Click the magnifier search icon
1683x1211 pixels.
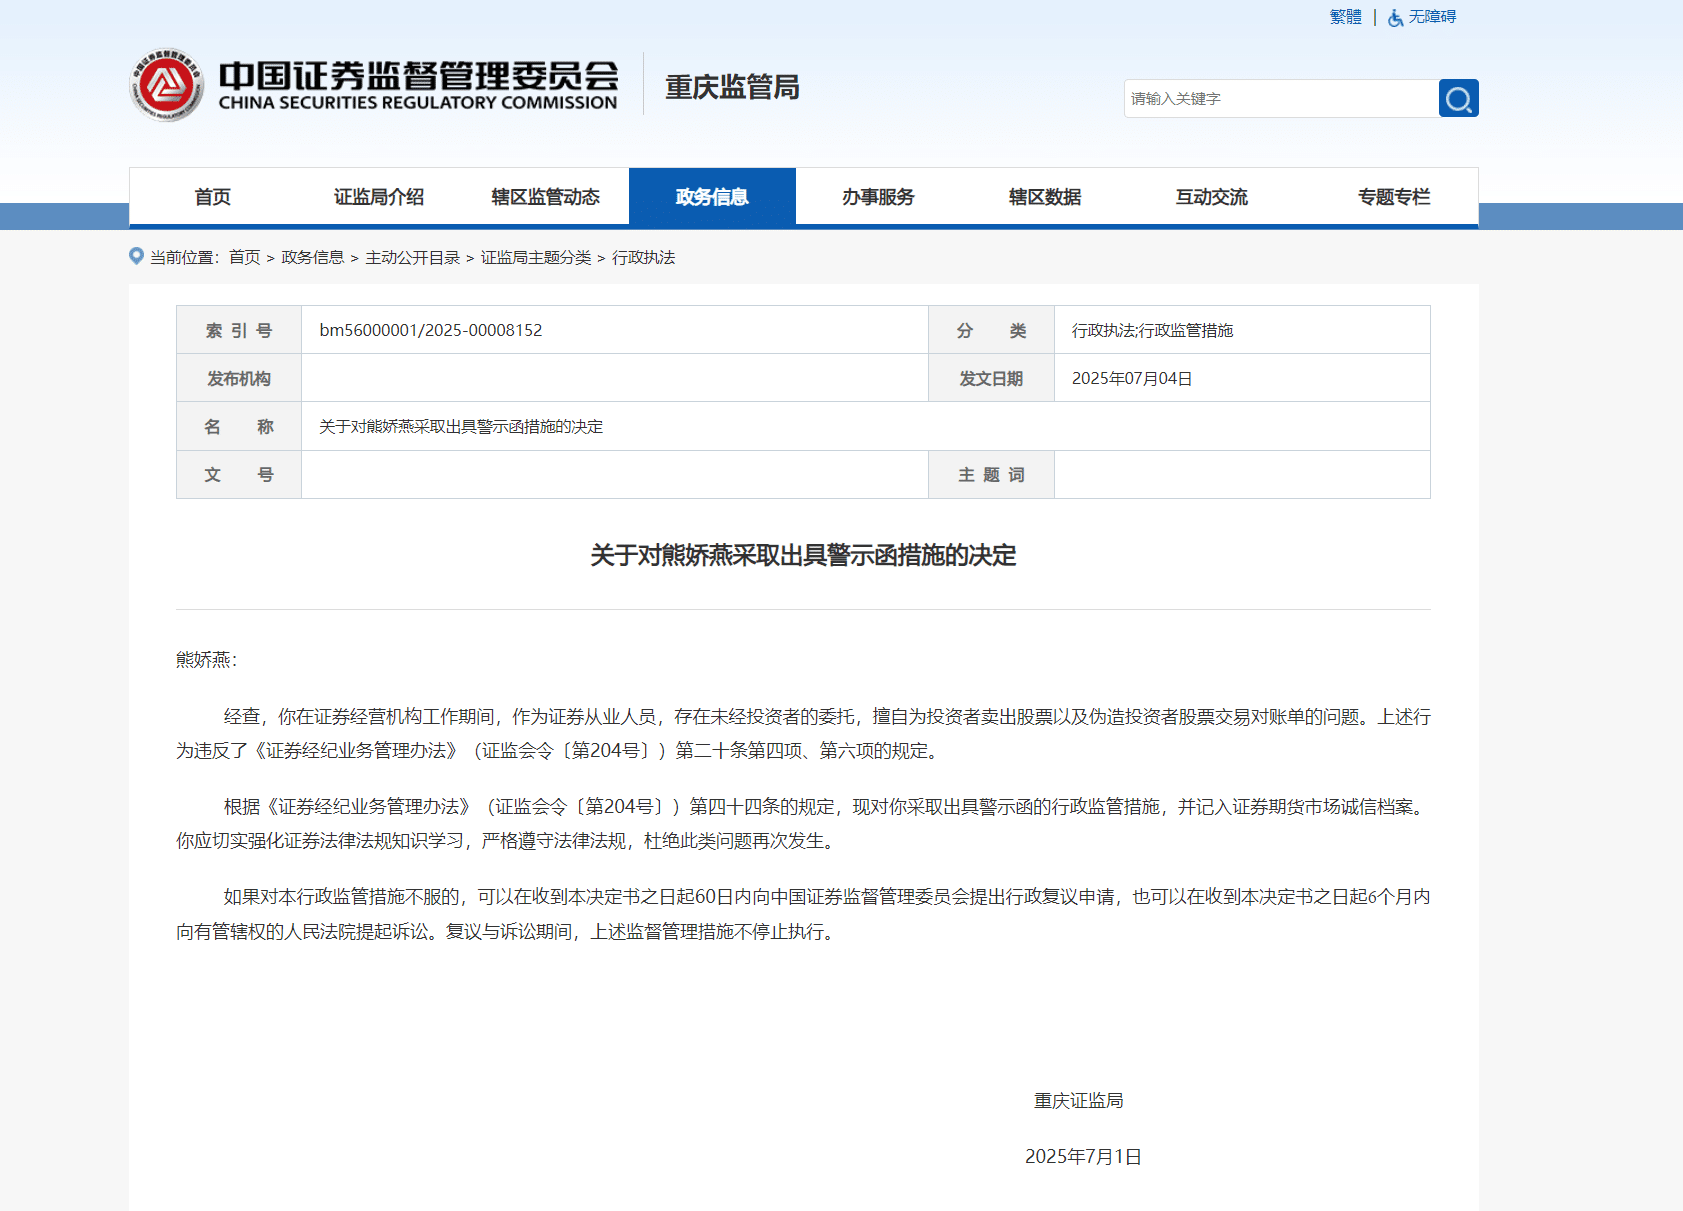[1458, 98]
